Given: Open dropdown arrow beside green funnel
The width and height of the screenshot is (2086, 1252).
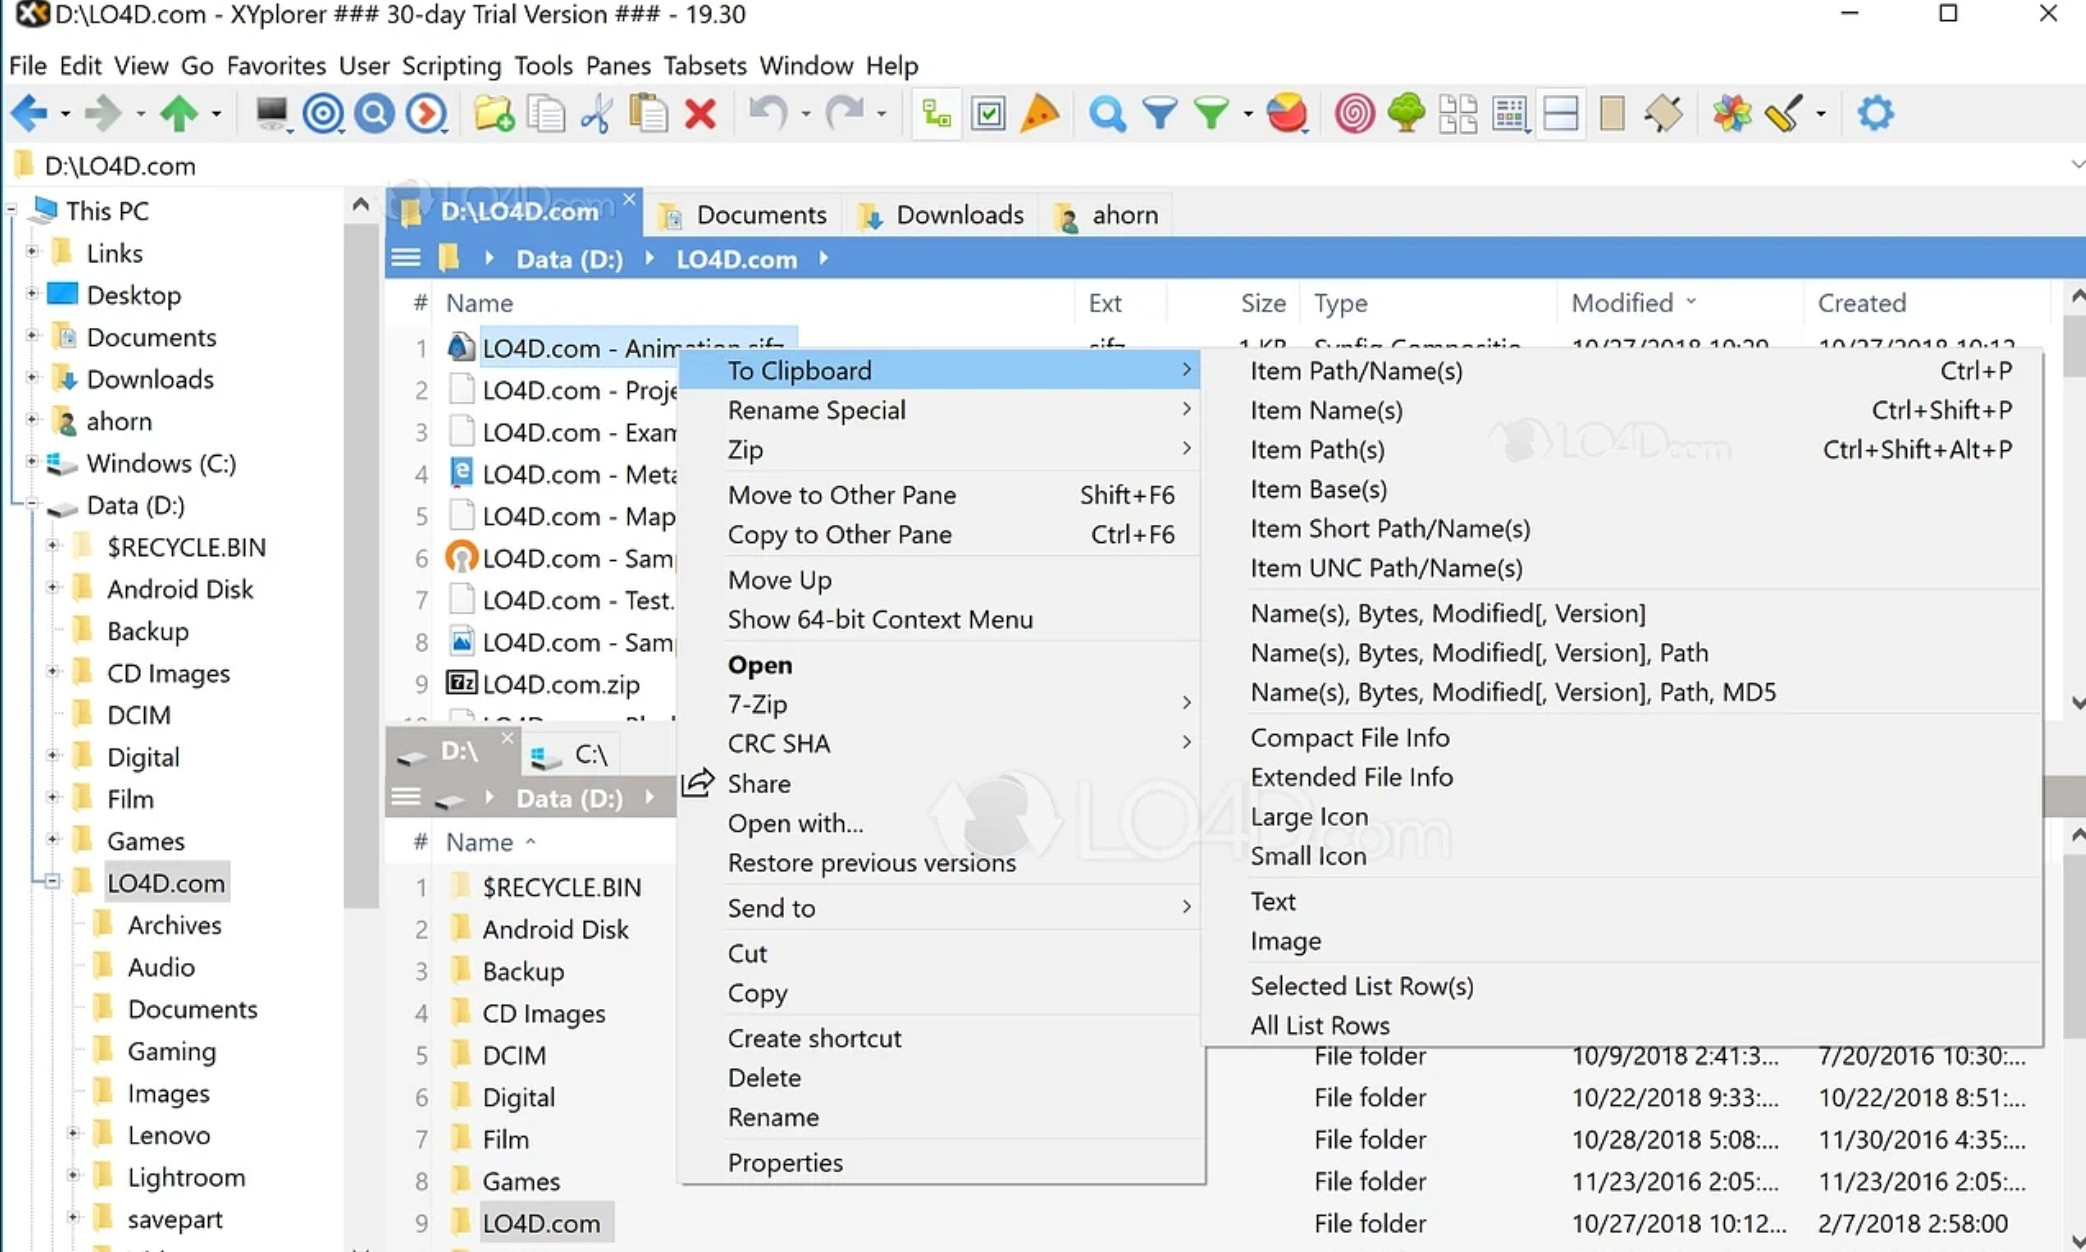Looking at the screenshot, I should click(x=1247, y=114).
